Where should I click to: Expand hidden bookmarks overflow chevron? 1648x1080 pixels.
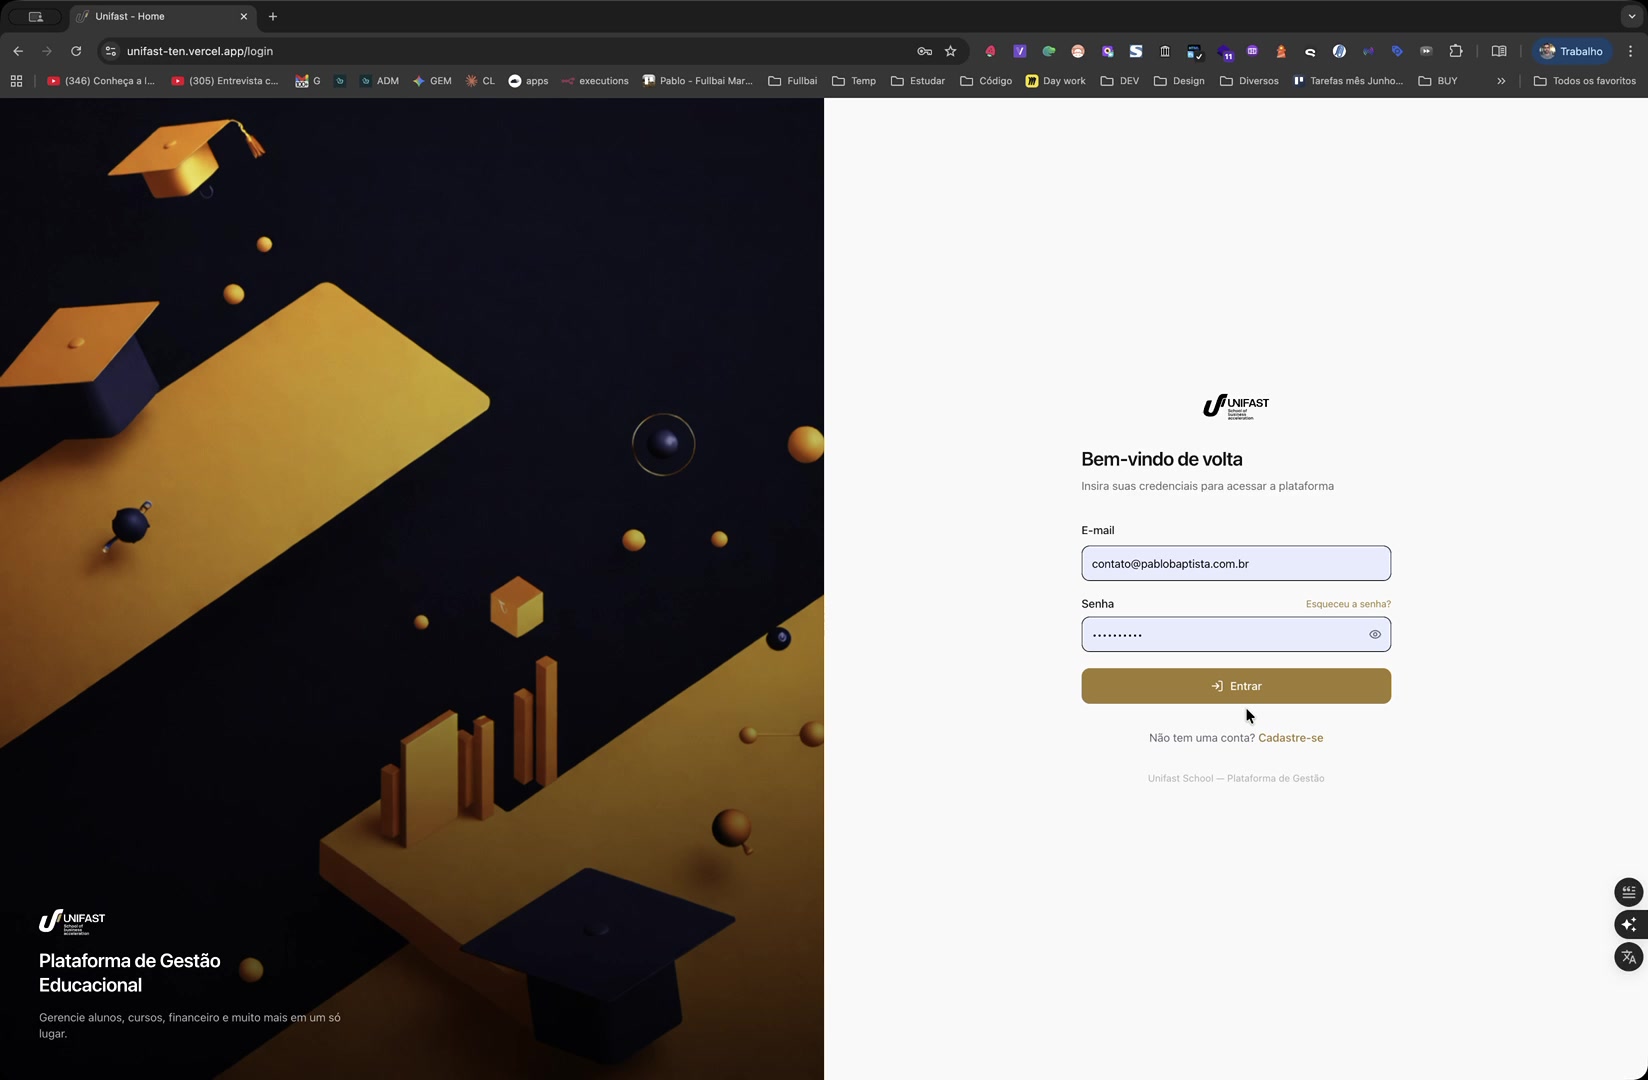coord(1501,81)
